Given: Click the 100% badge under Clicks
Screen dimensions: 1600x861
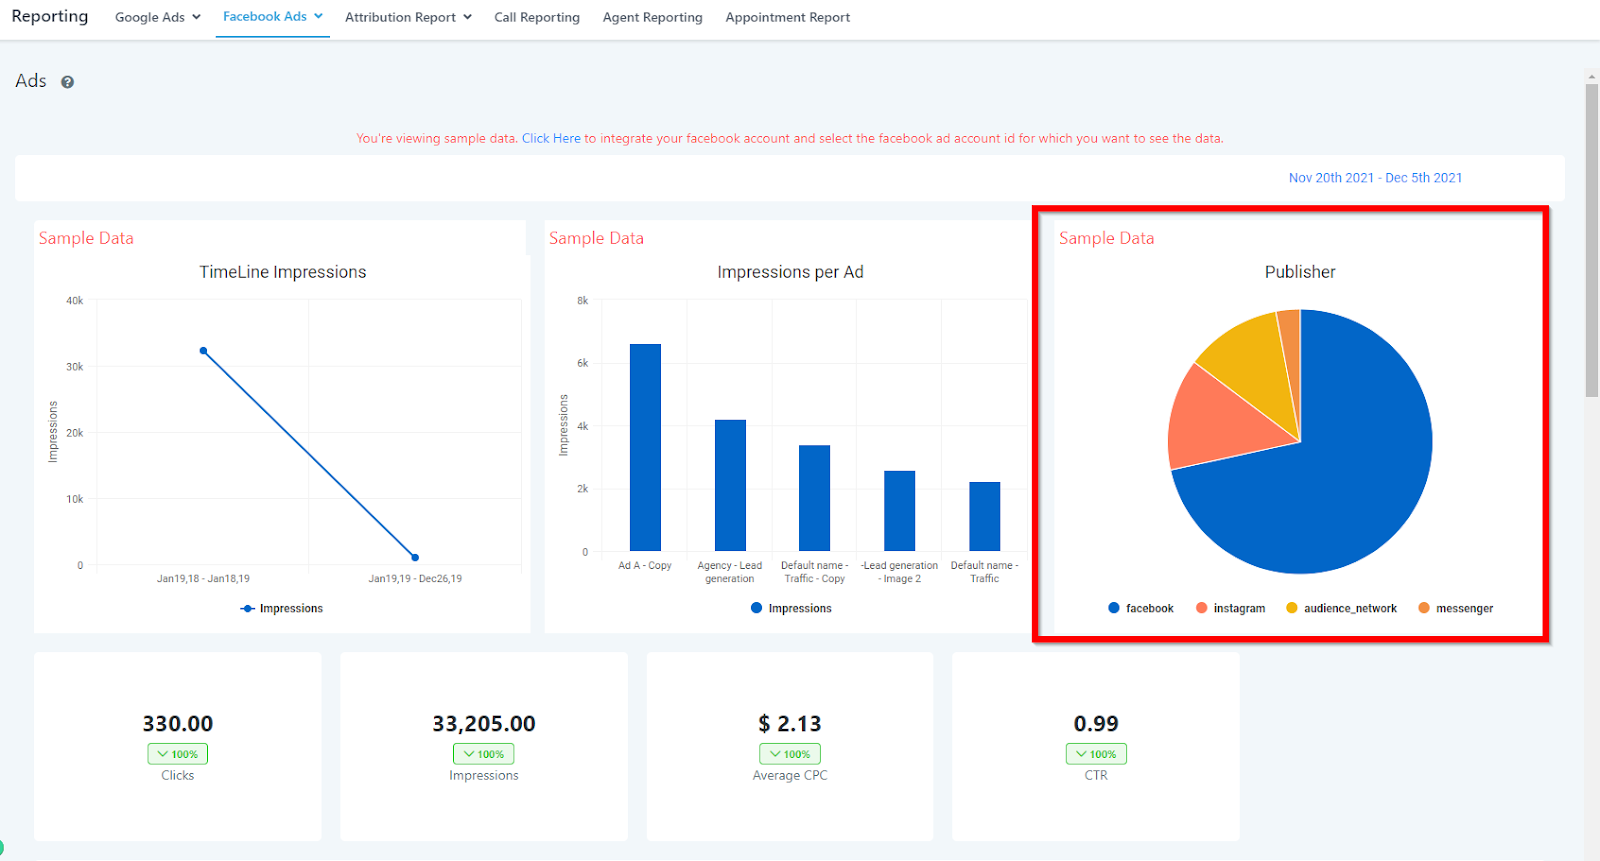Looking at the screenshot, I should 178,754.
